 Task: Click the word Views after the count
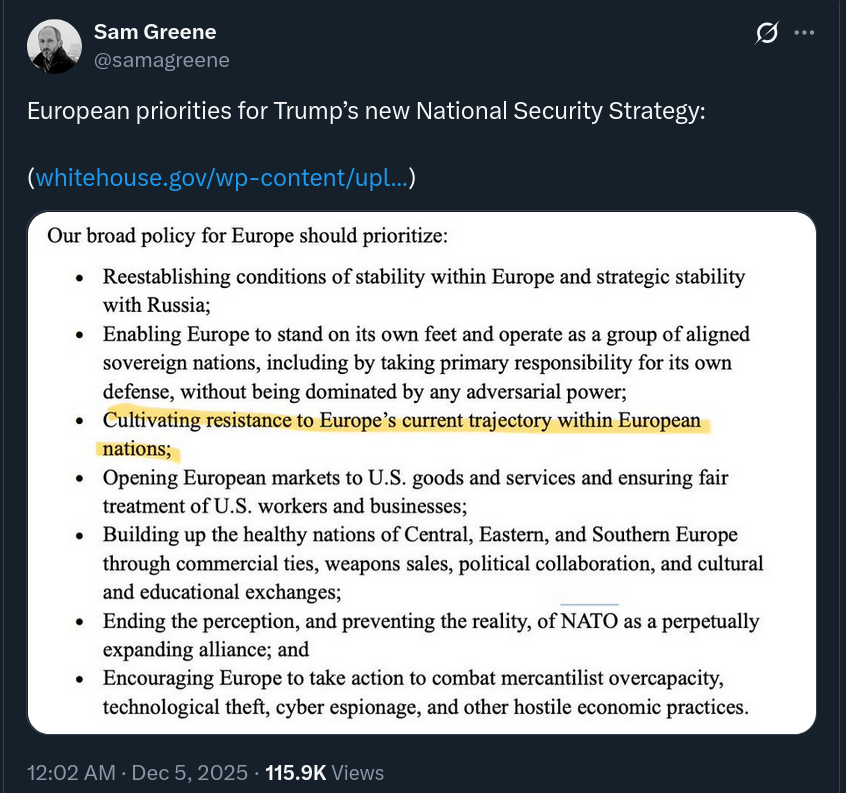pyautogui.click(x=358, y=773)
